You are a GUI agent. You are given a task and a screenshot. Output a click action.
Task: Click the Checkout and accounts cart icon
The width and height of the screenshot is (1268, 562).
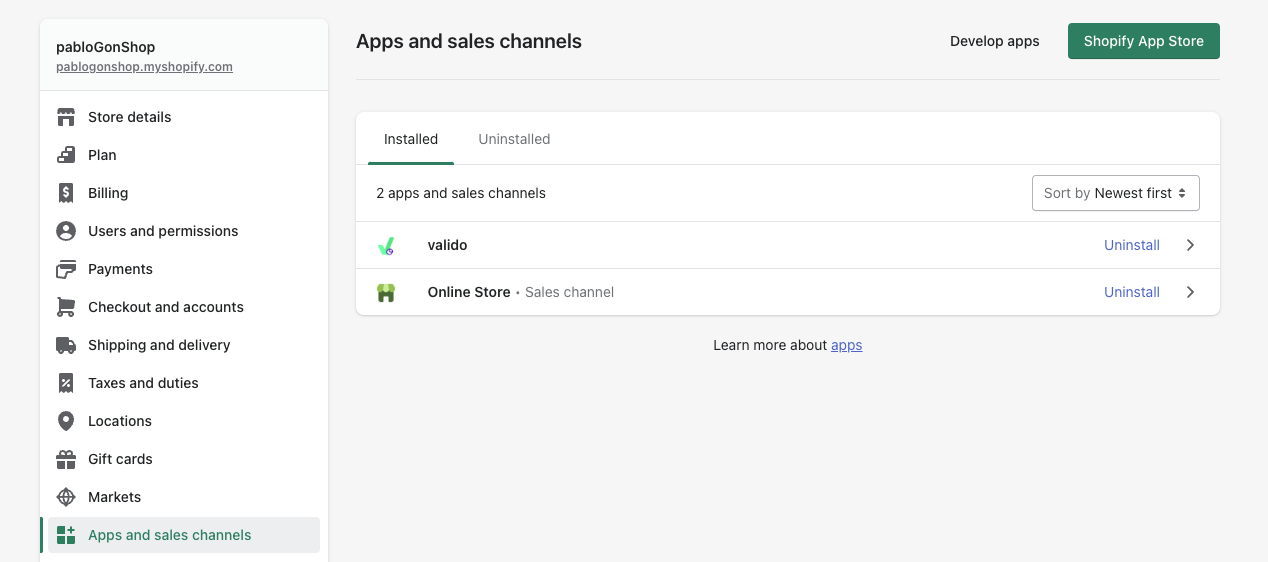[x=66, y=307]
